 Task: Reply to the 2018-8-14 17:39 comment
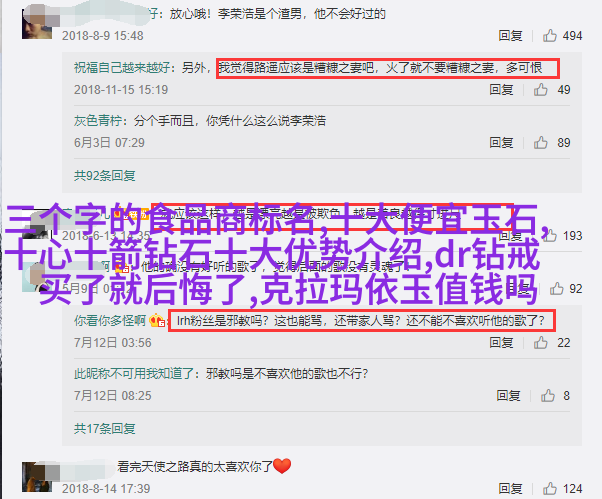510,489
